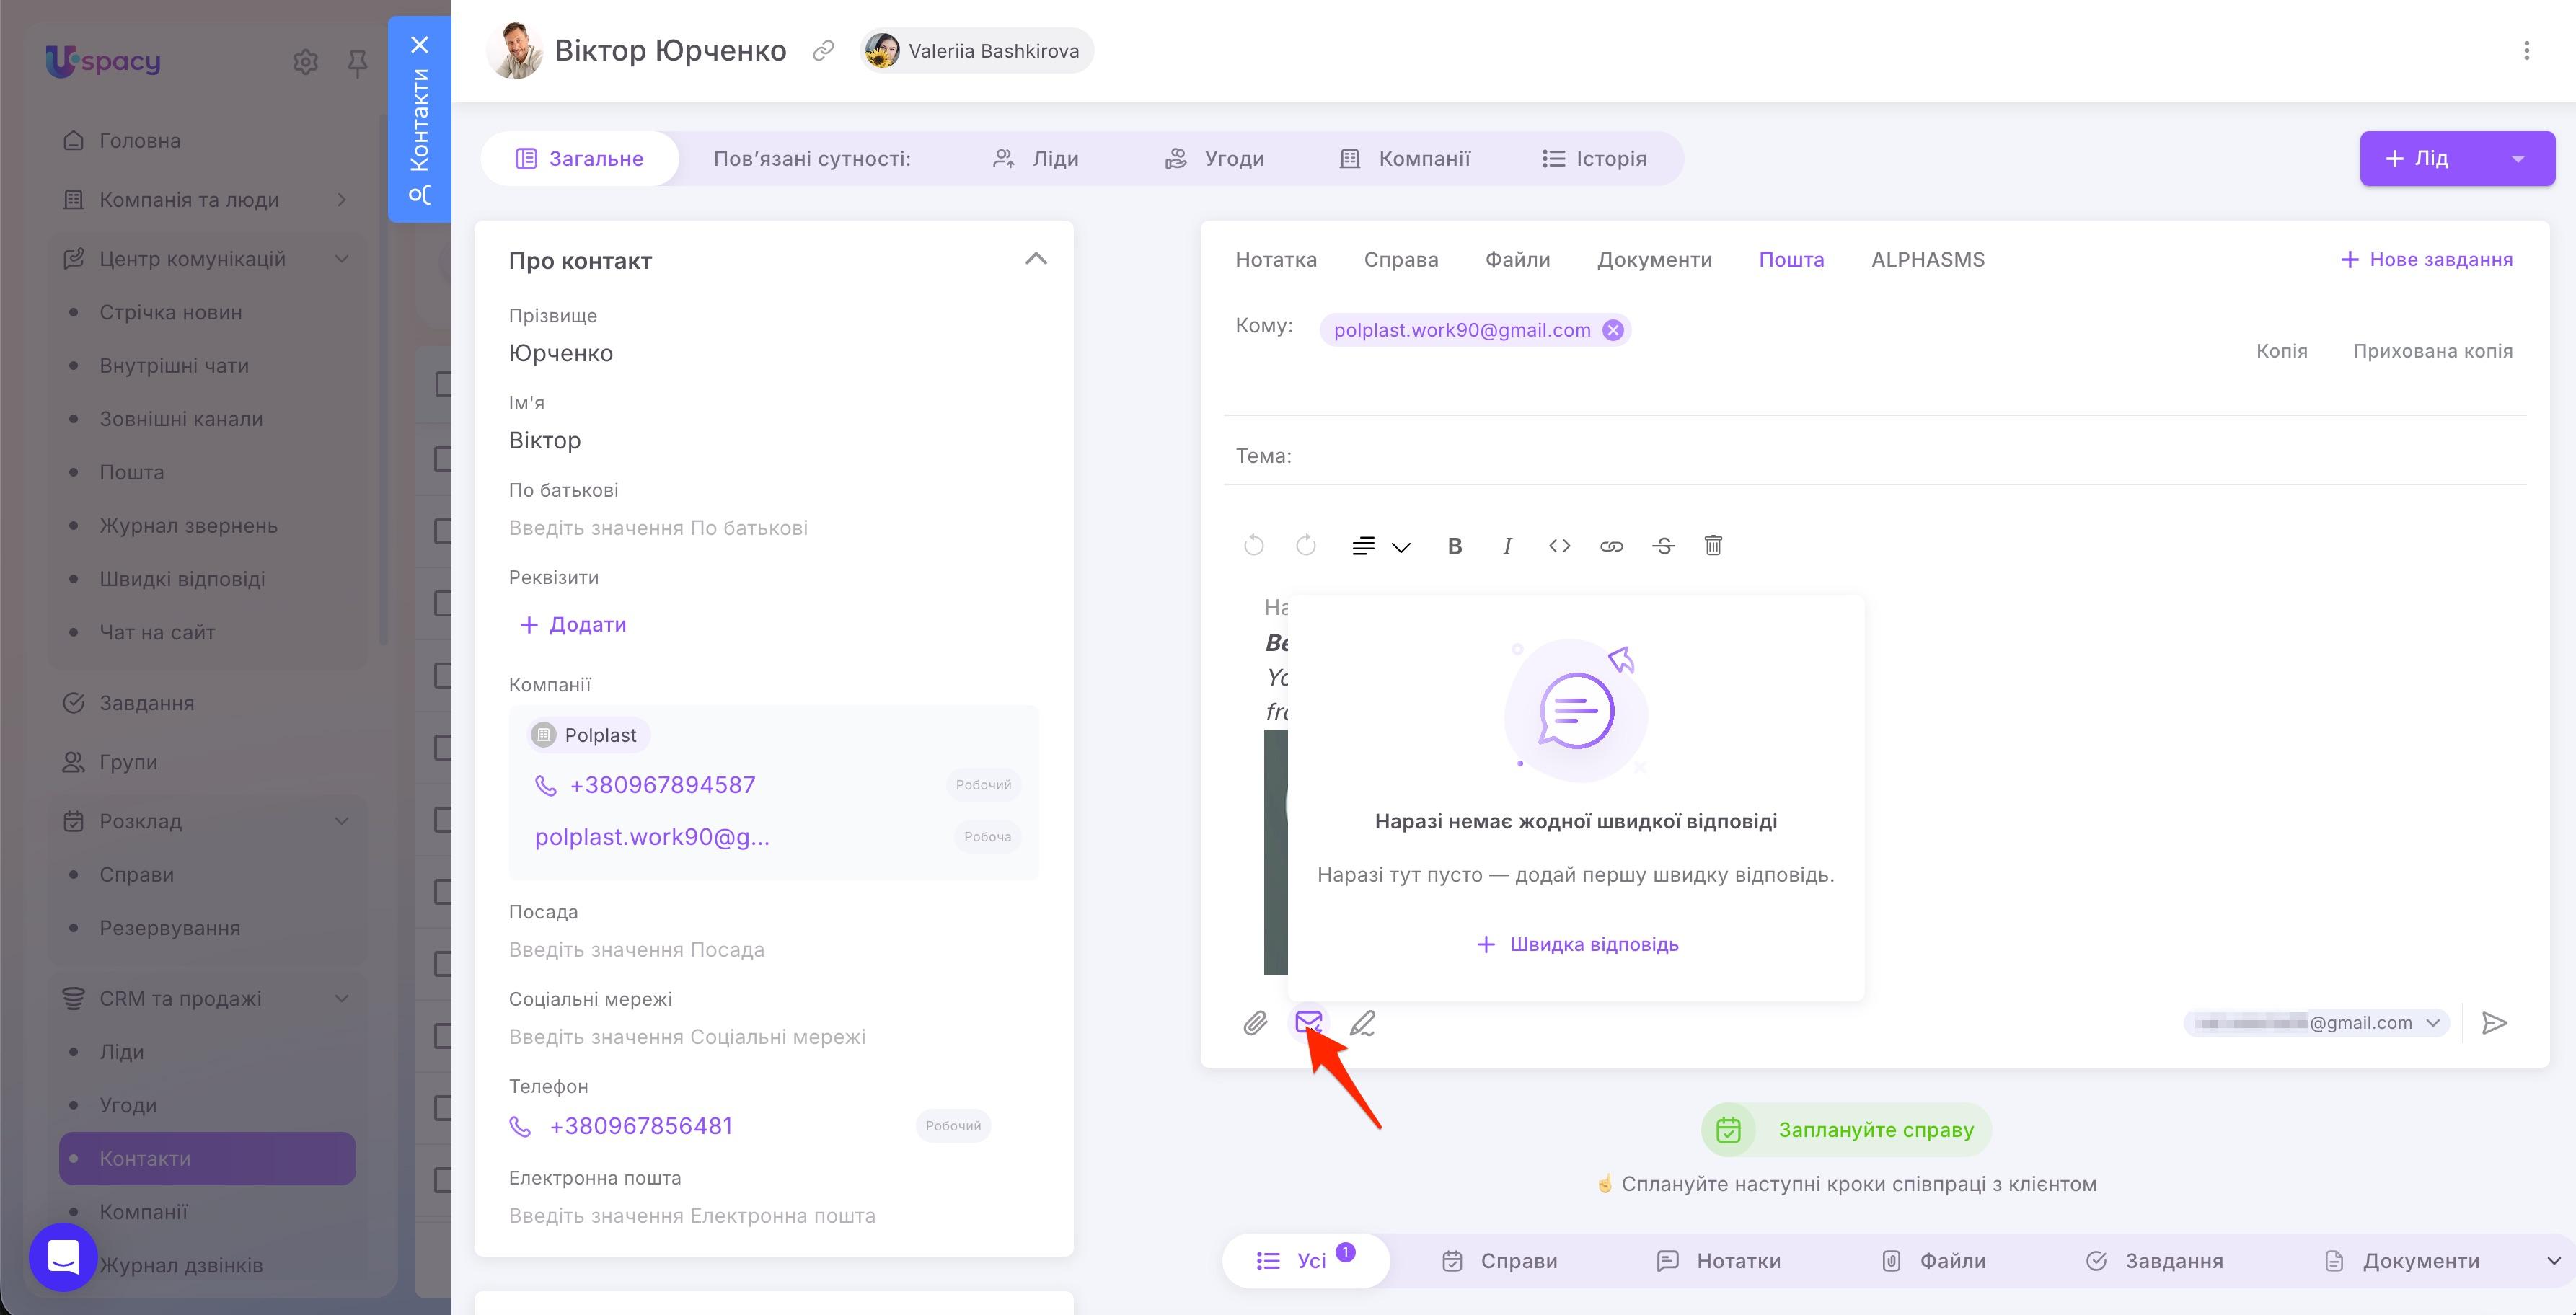Toggle bold formatting in editor toolbar
The width and height of the screenshot is (2576, 1315).
(x=1455, y=546)
